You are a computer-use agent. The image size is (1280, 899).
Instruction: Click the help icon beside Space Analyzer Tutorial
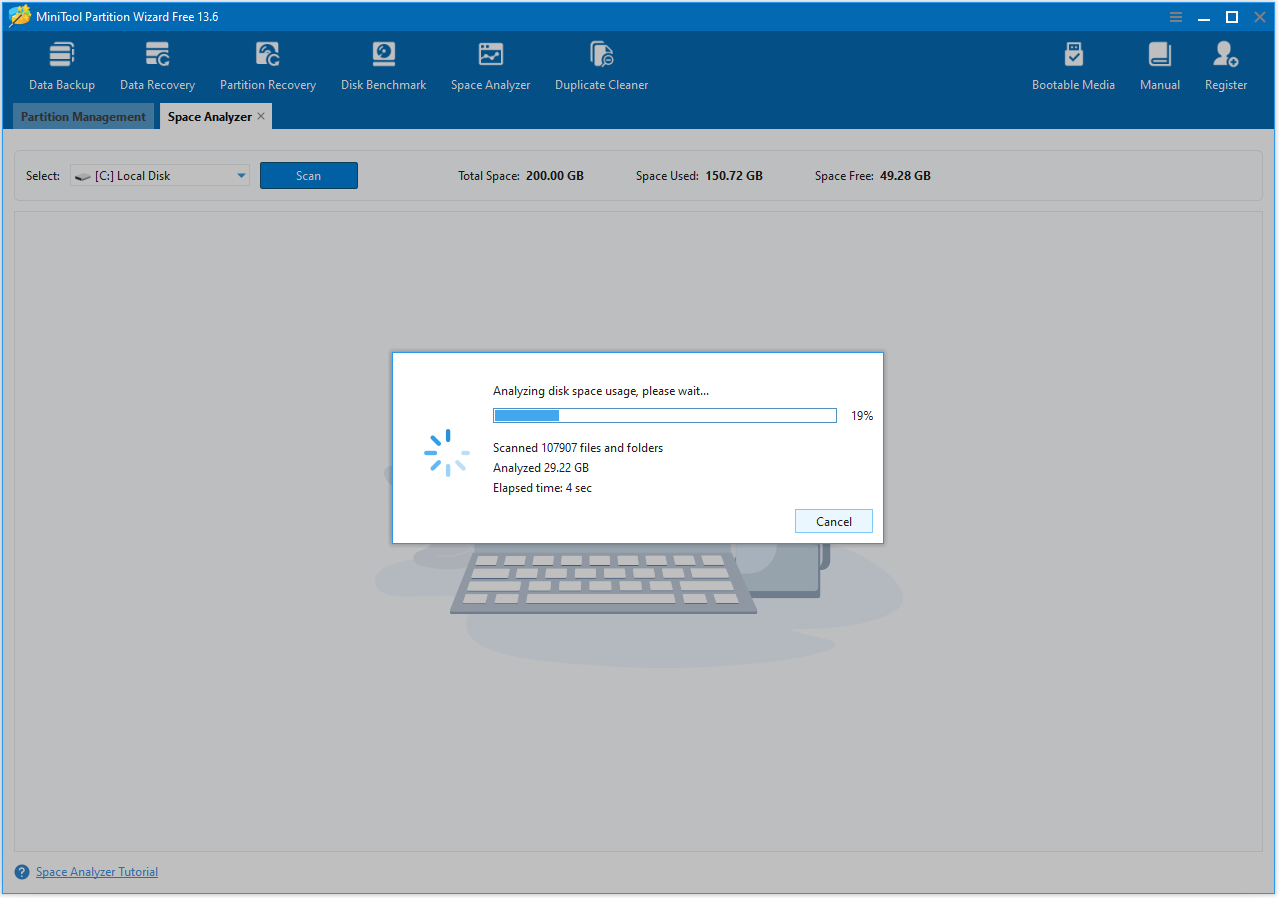point(22,872)
